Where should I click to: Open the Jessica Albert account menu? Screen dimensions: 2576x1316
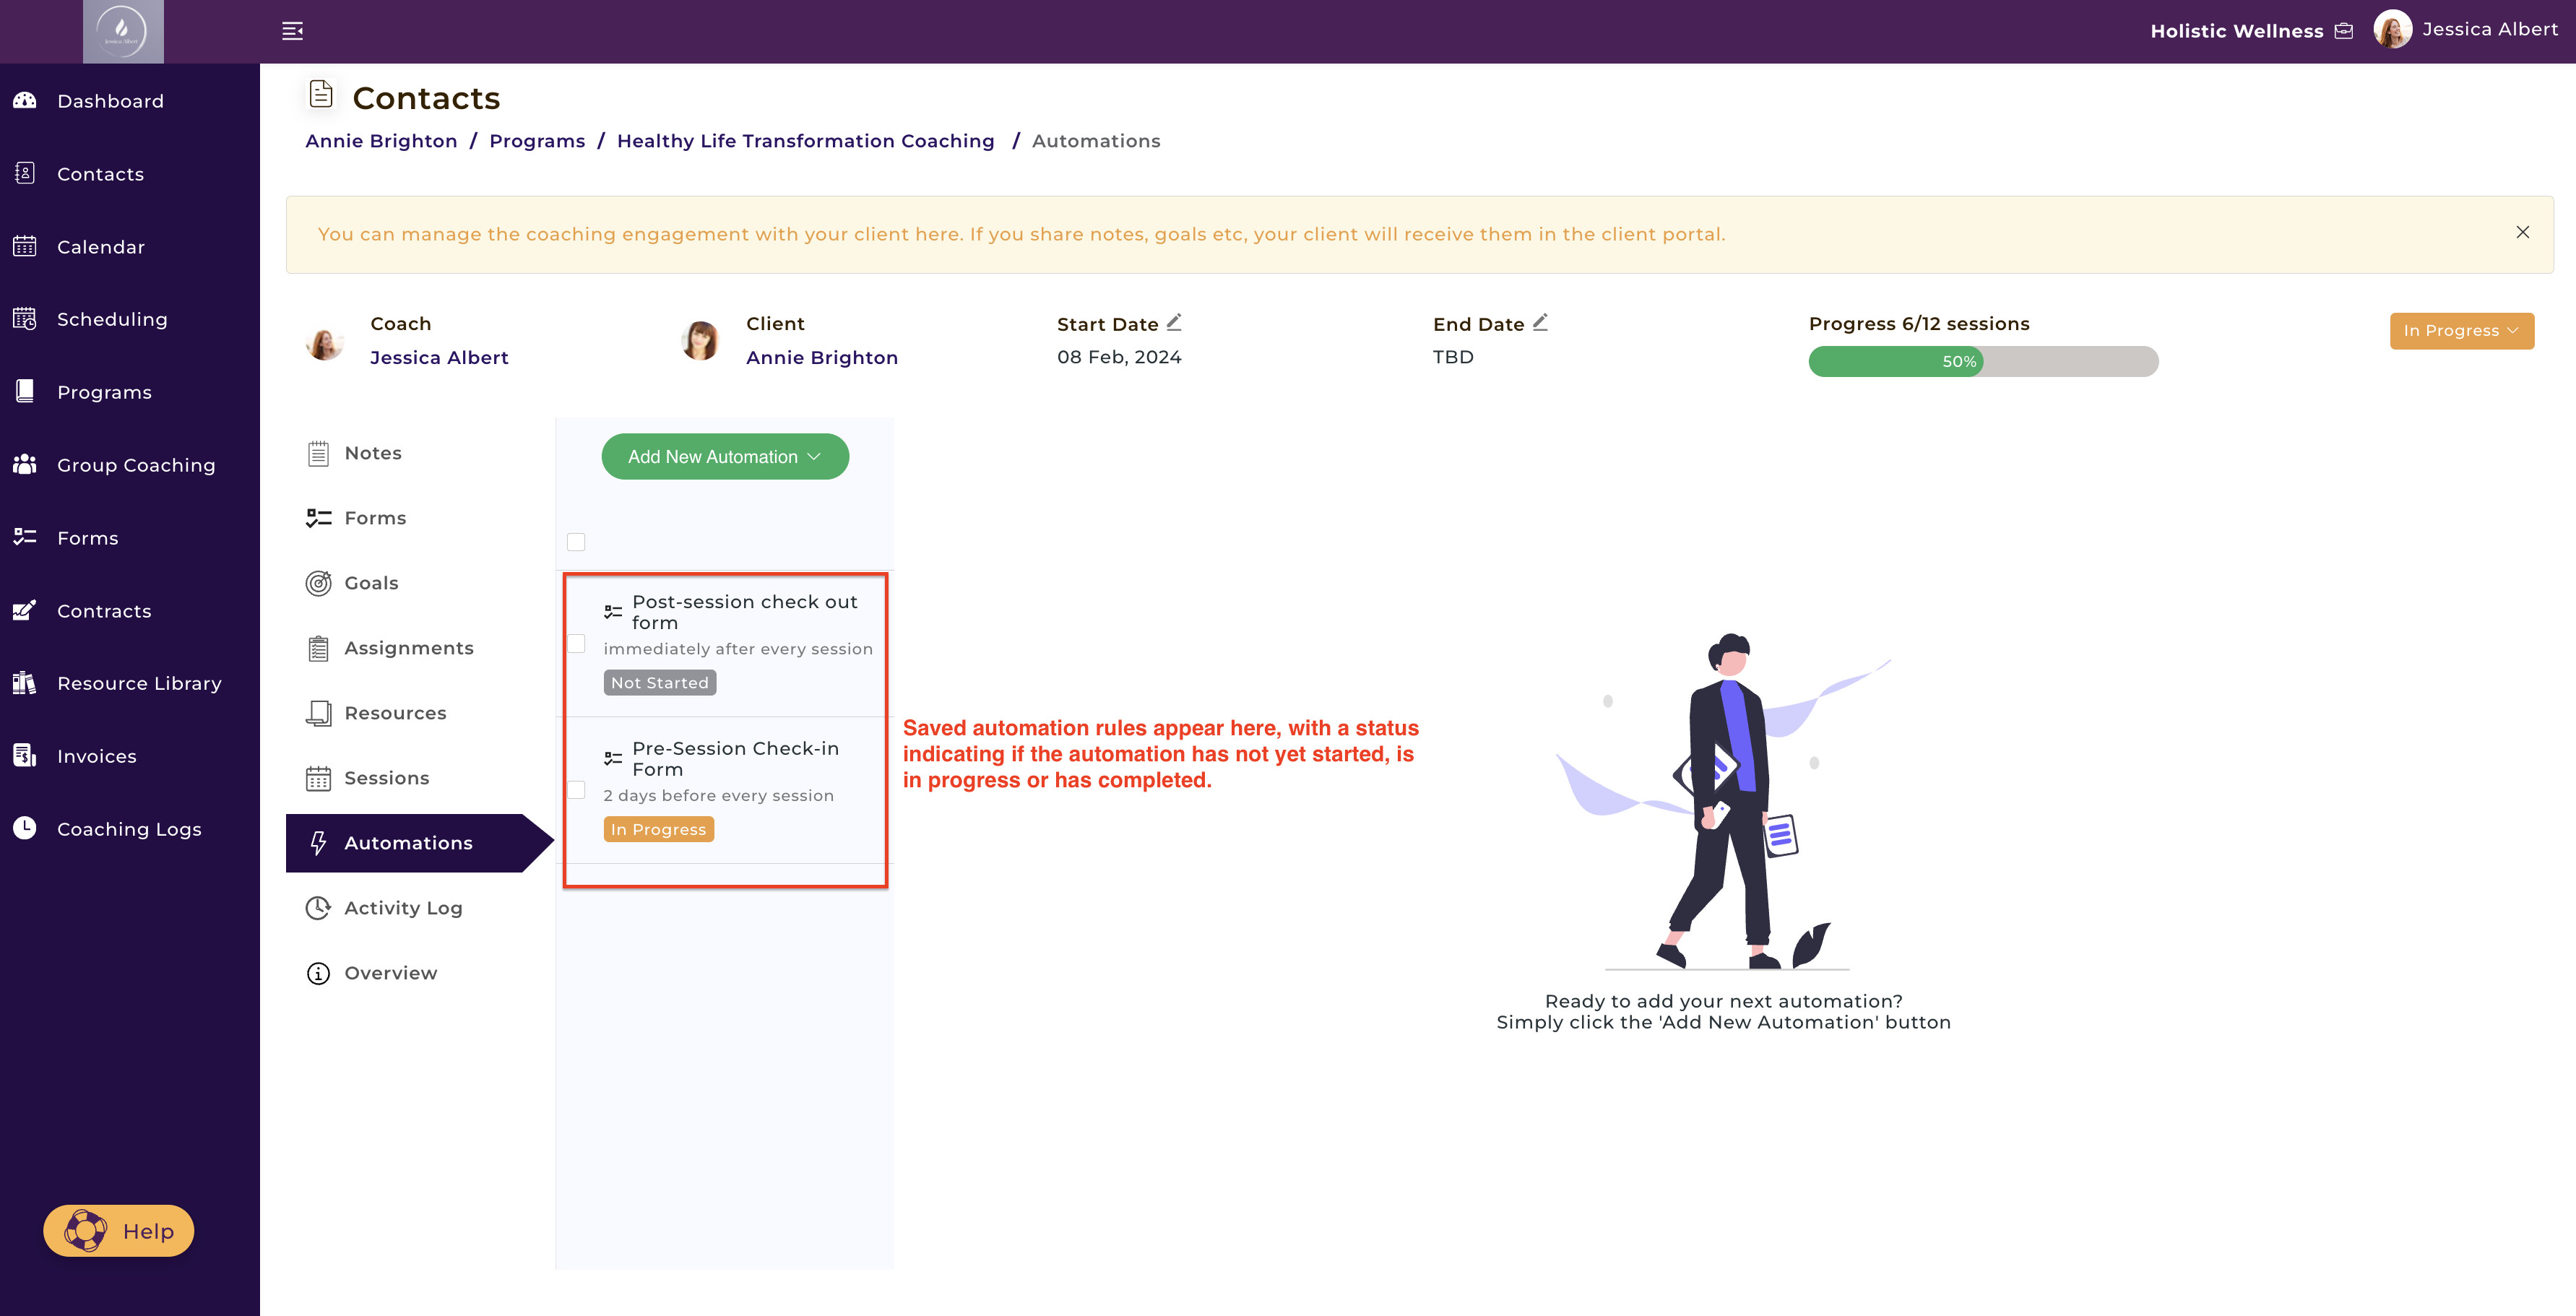point(2465,30)
